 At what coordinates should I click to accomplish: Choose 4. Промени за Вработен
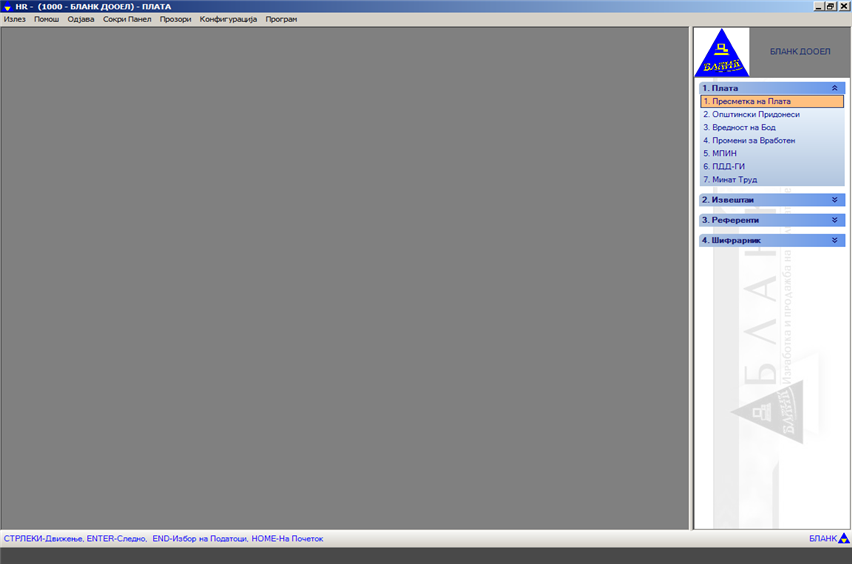coord(749,140)
